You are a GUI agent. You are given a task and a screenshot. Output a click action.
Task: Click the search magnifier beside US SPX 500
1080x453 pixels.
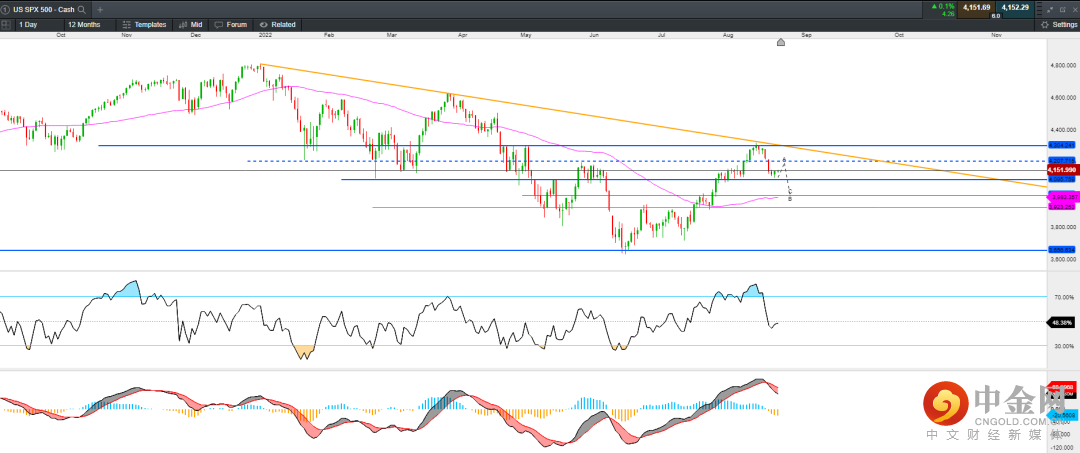[x=81, y=8]
